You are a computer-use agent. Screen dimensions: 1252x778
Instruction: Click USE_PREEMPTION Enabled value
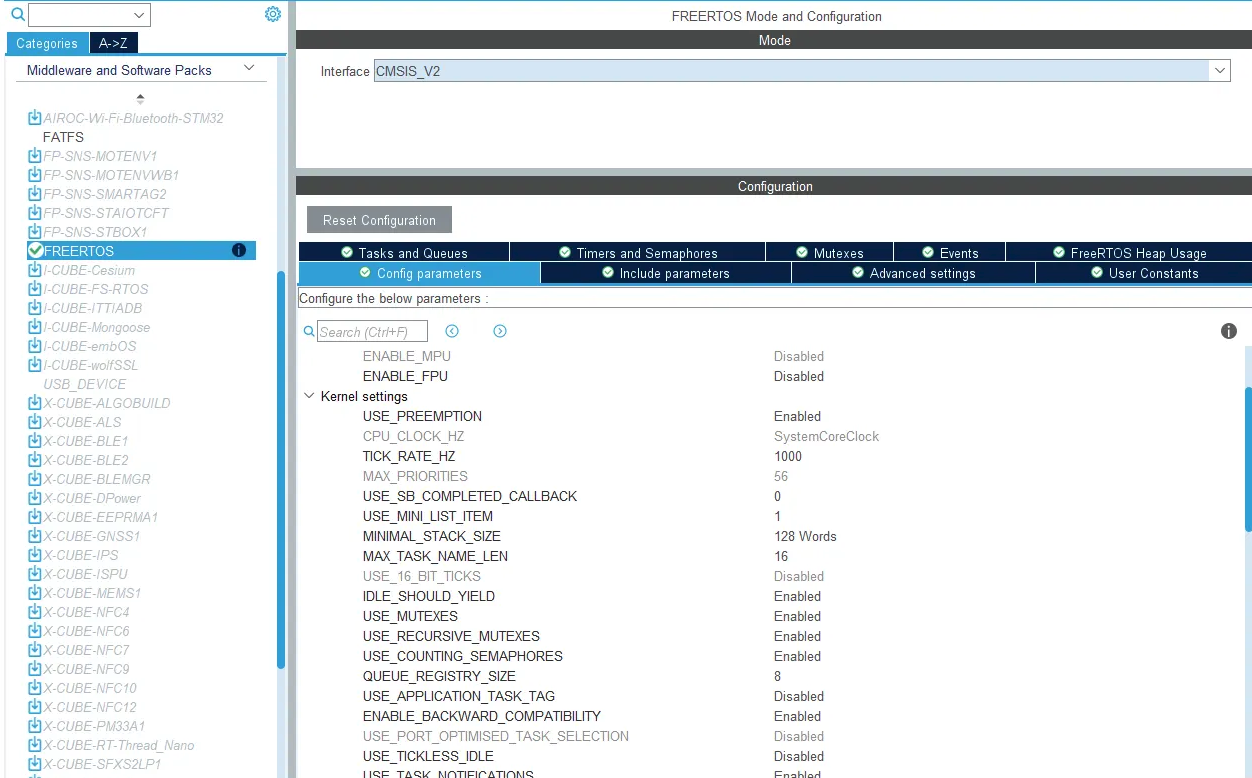(x=797, y=416)
